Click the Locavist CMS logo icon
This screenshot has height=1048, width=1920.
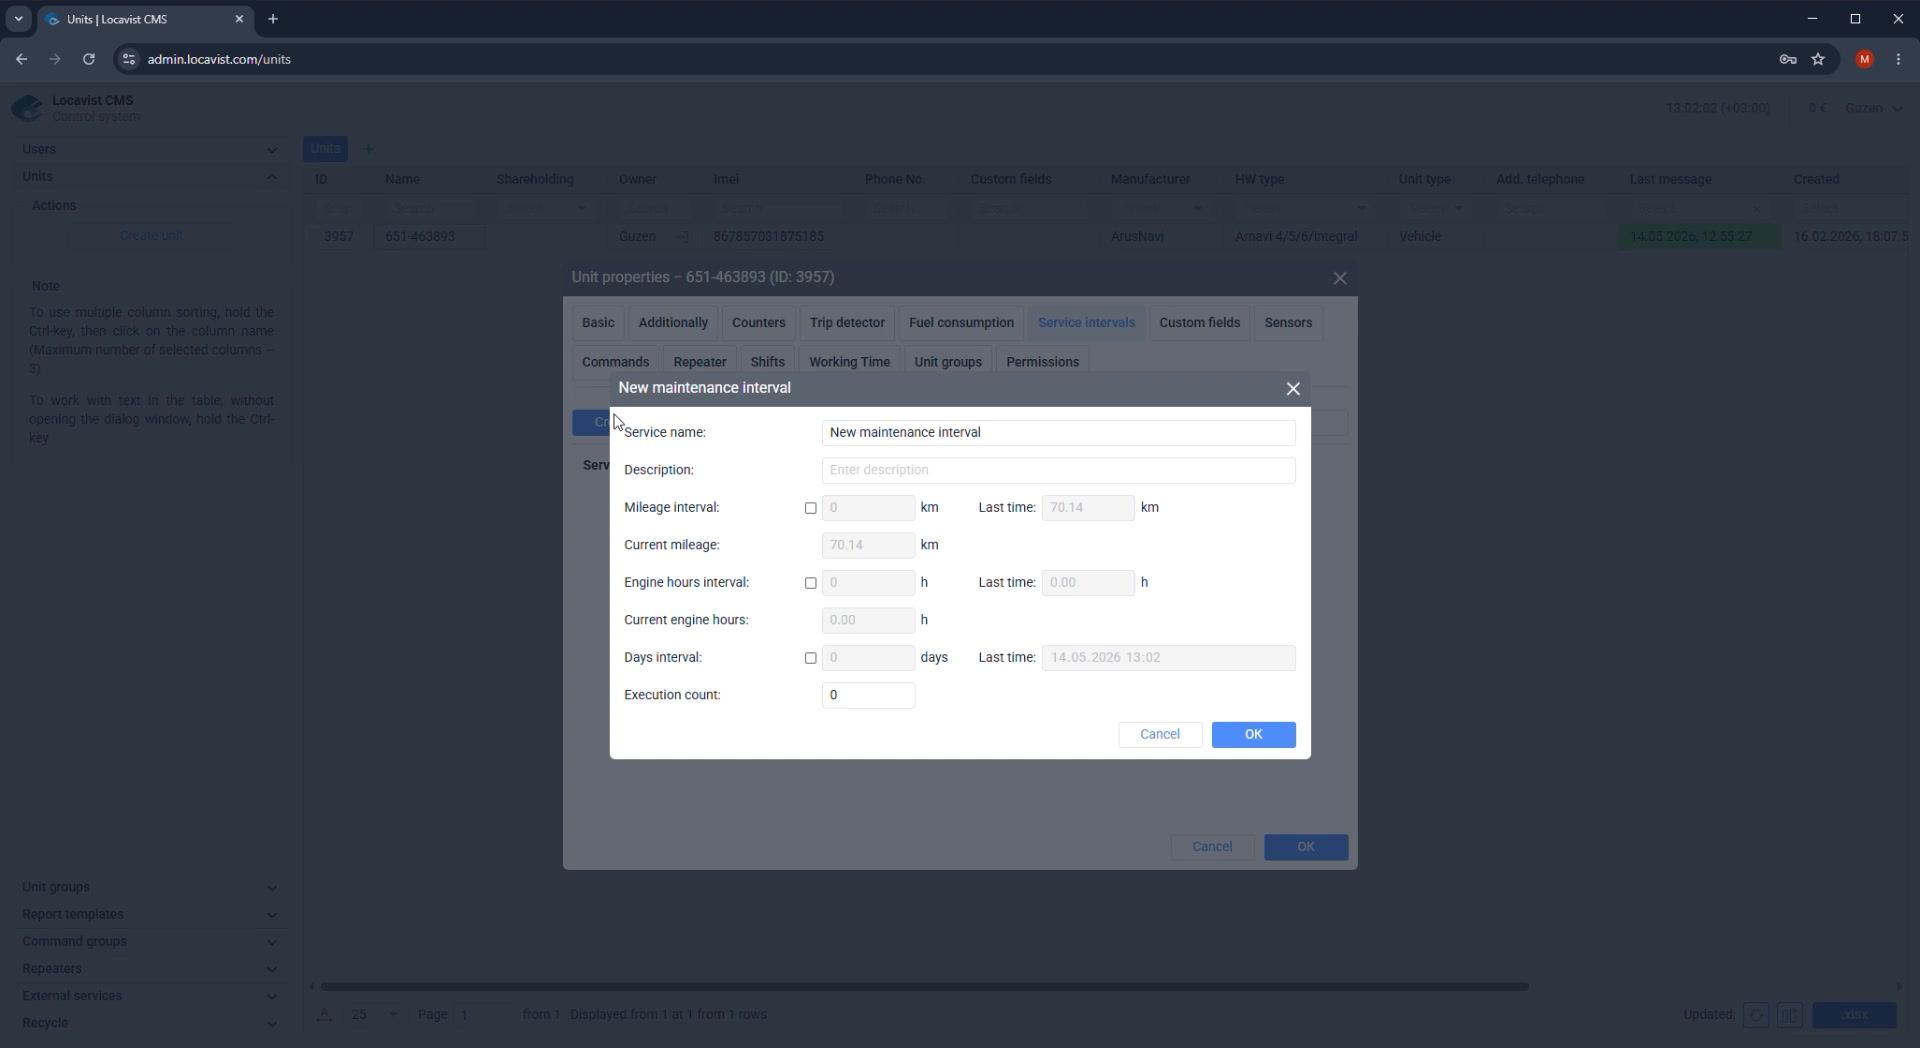pyautogui.click(x=27, y=108)
